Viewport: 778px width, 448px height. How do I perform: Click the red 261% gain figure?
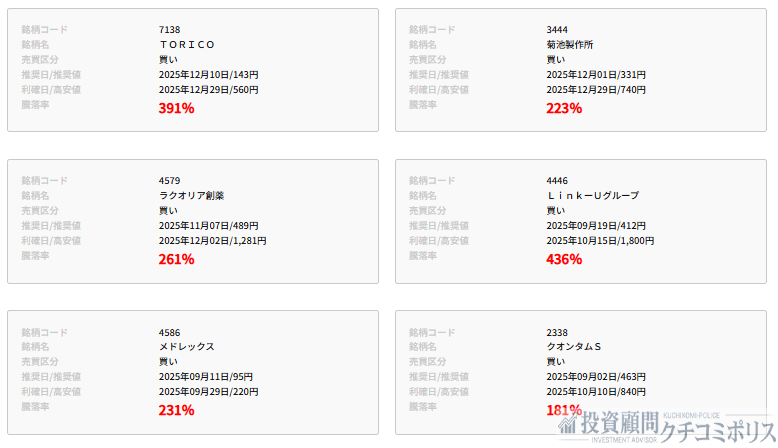click(176, 259)
